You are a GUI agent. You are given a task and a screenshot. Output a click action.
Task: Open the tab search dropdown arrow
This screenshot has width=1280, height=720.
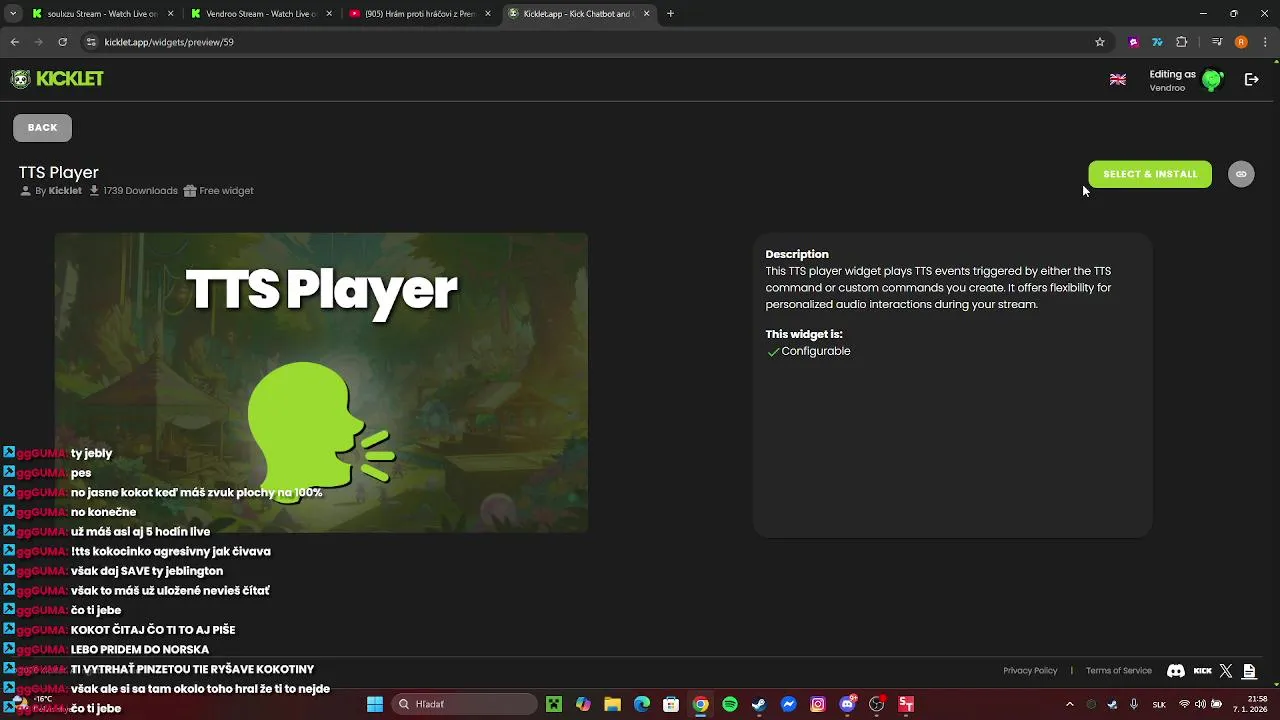tap(13, 14)
